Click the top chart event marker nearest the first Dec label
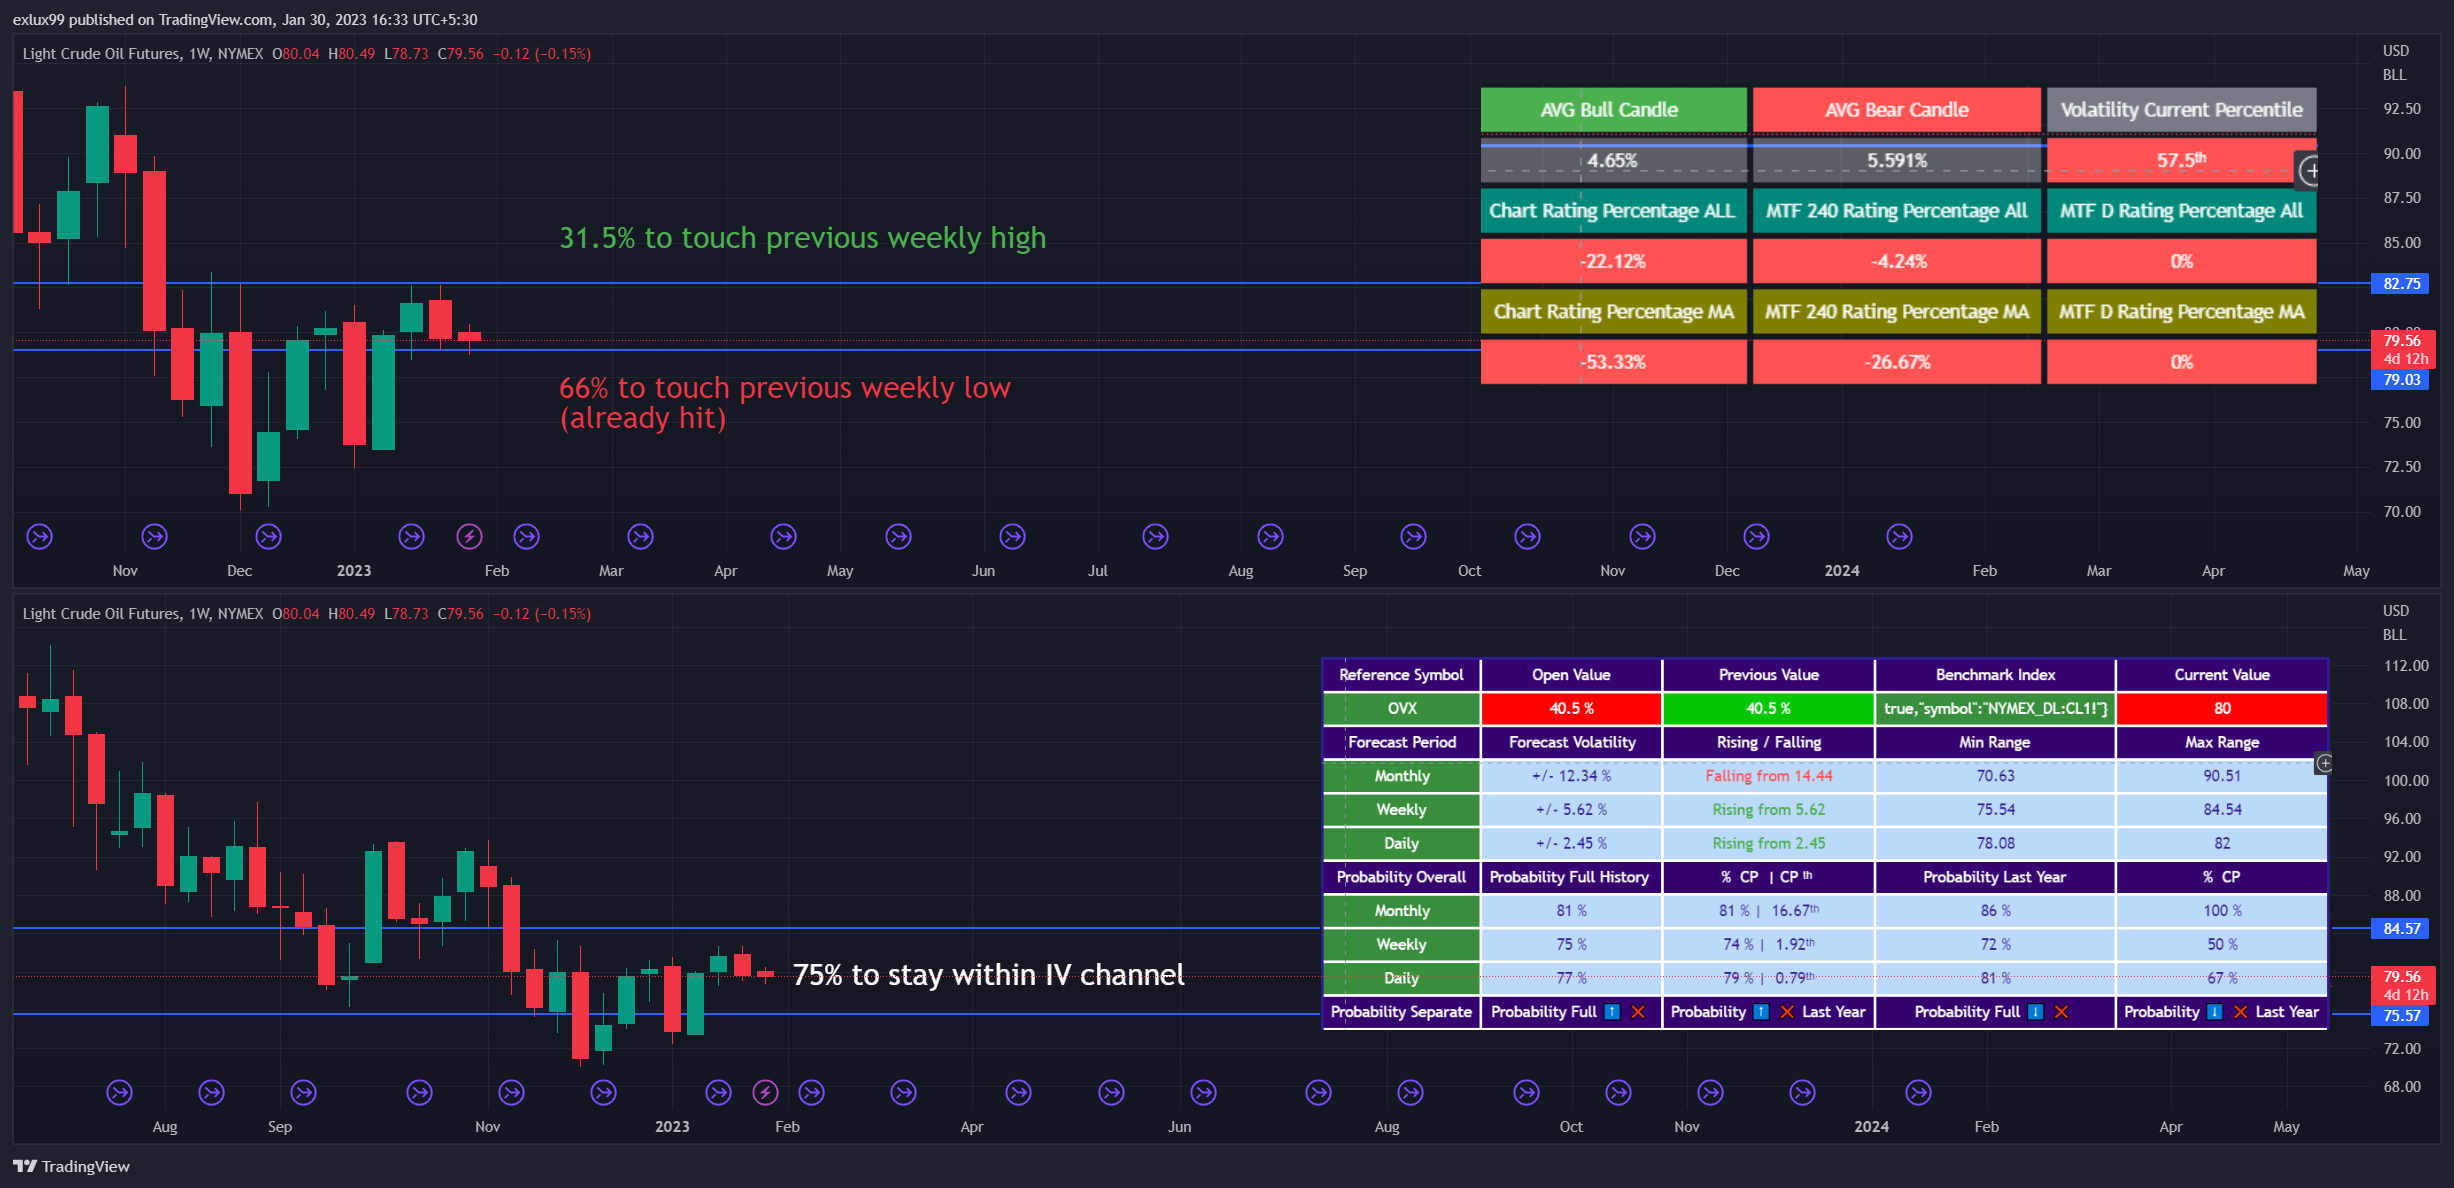 pyautogui.click(x=268, y=537)
